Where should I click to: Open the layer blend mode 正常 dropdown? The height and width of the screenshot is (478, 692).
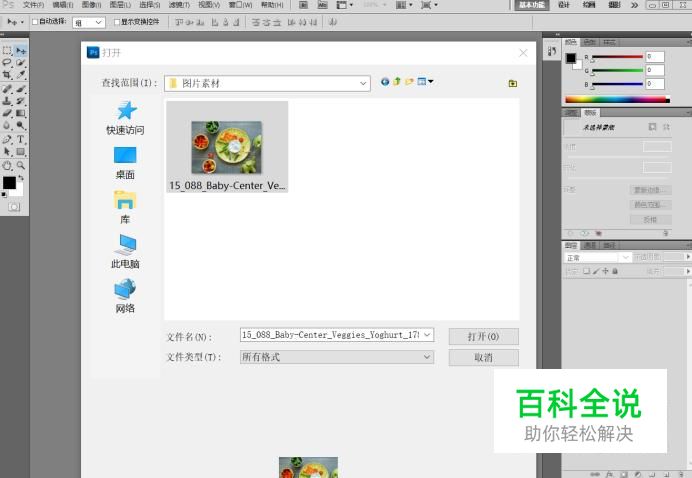pyautogui.click(x=598, y=257)
